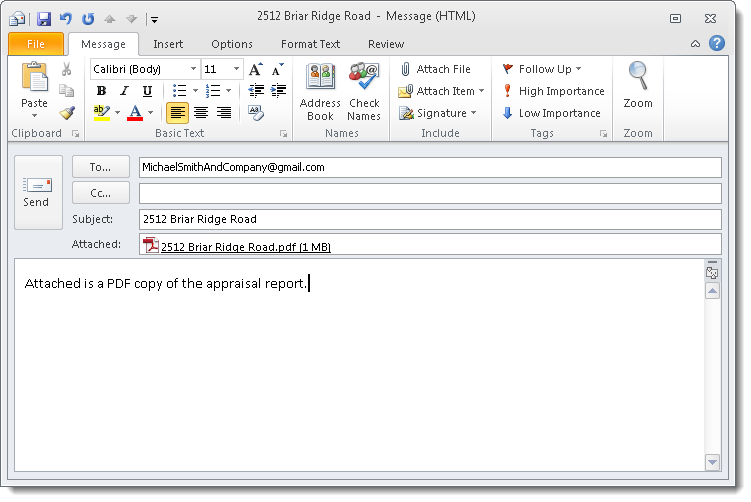
Task: Open the Format Text tab
Action: pos(310,44)
